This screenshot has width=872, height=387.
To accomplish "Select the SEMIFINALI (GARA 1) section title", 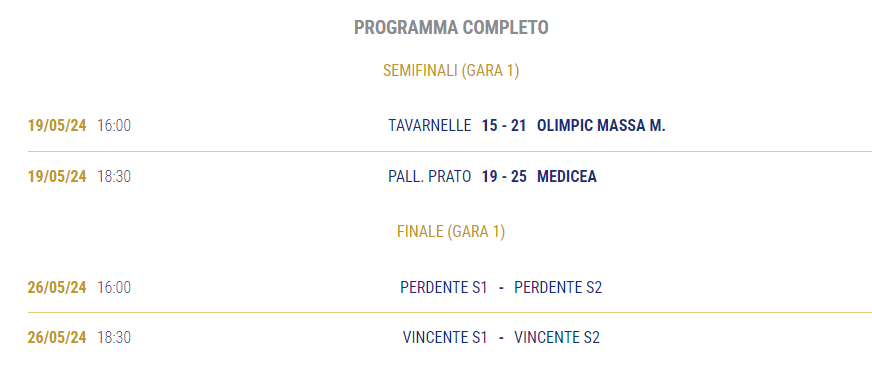I will [451, 71].
